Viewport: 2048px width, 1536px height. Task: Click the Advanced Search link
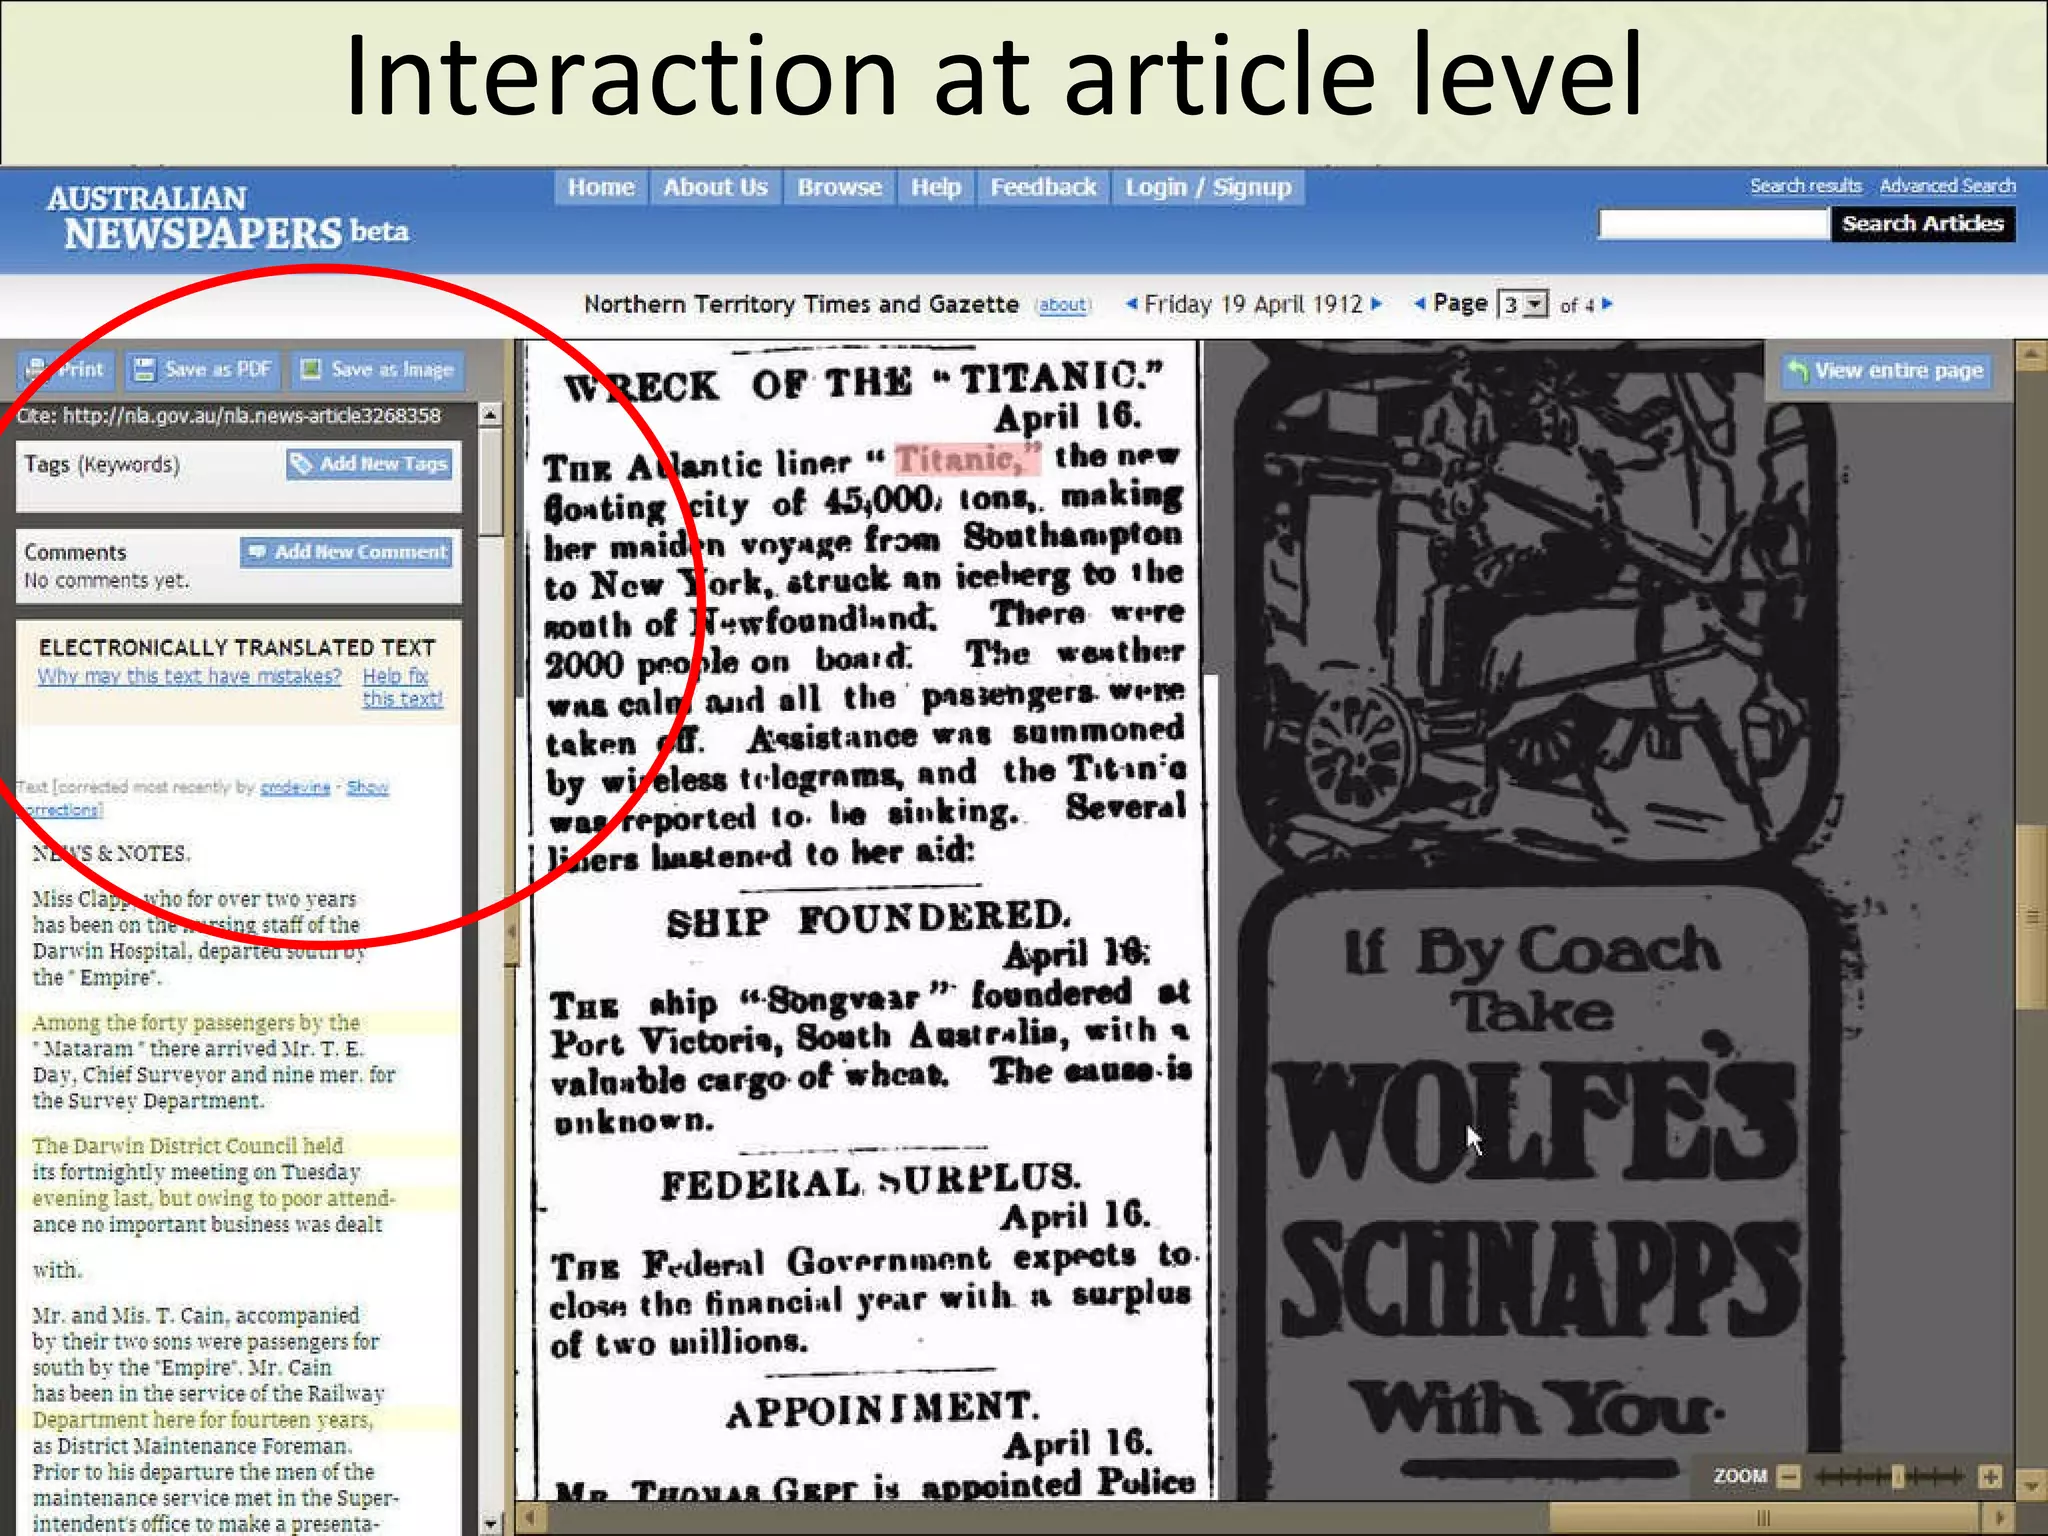click(1947, 186)
